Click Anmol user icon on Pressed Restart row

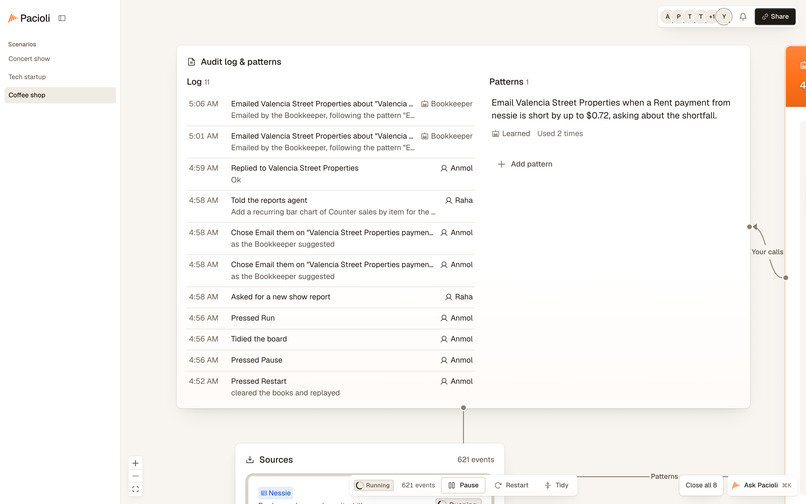[x=444, y=381]
